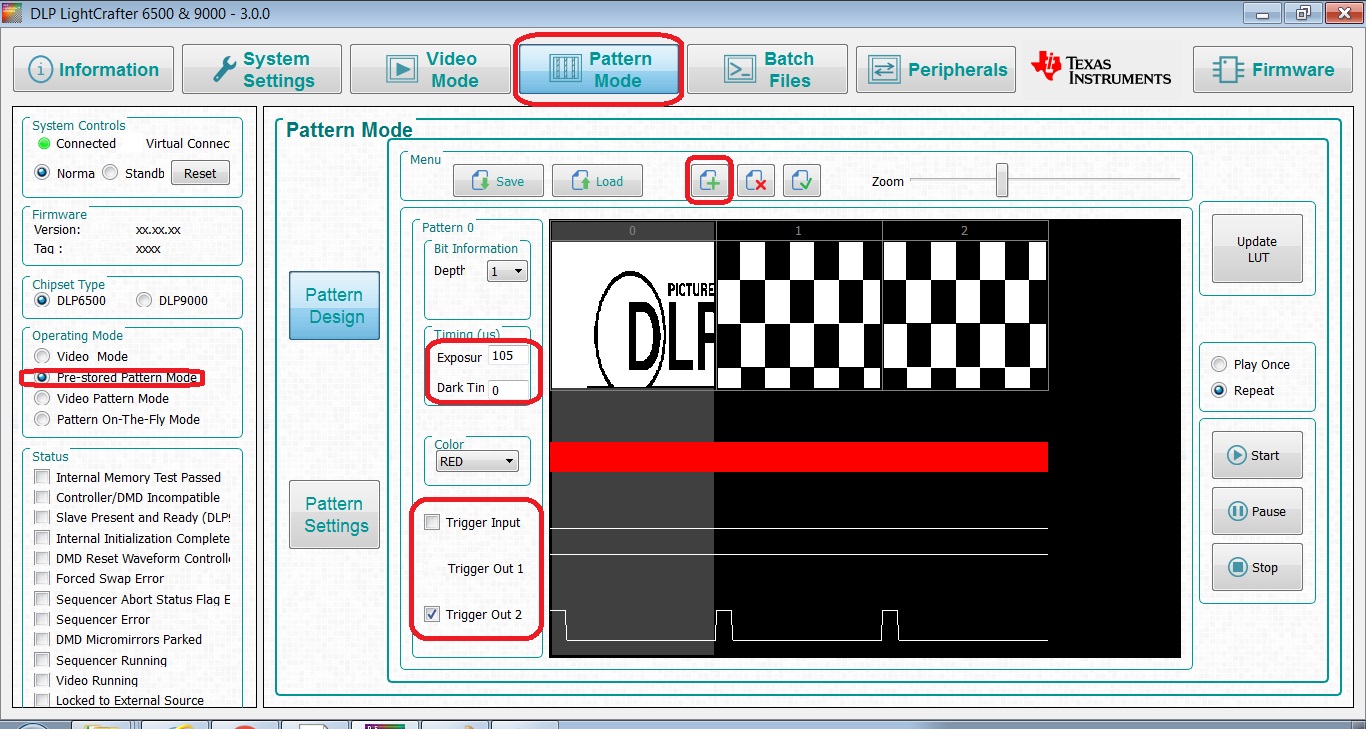Click the DMD Micromirrors Parked checkbox

[x=42, y=639]
